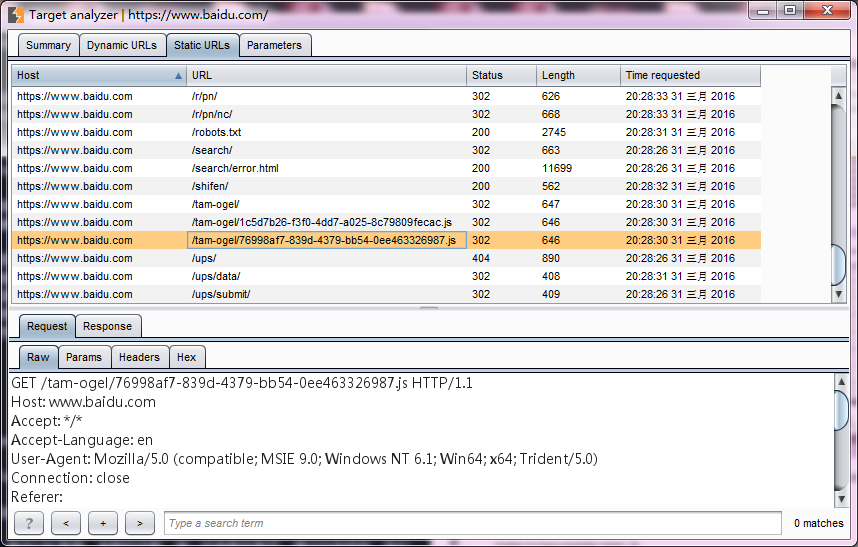The width and height of the screenshot is (858, 547).
Task: Switch to the Request tab
Action: pos(47,327)
